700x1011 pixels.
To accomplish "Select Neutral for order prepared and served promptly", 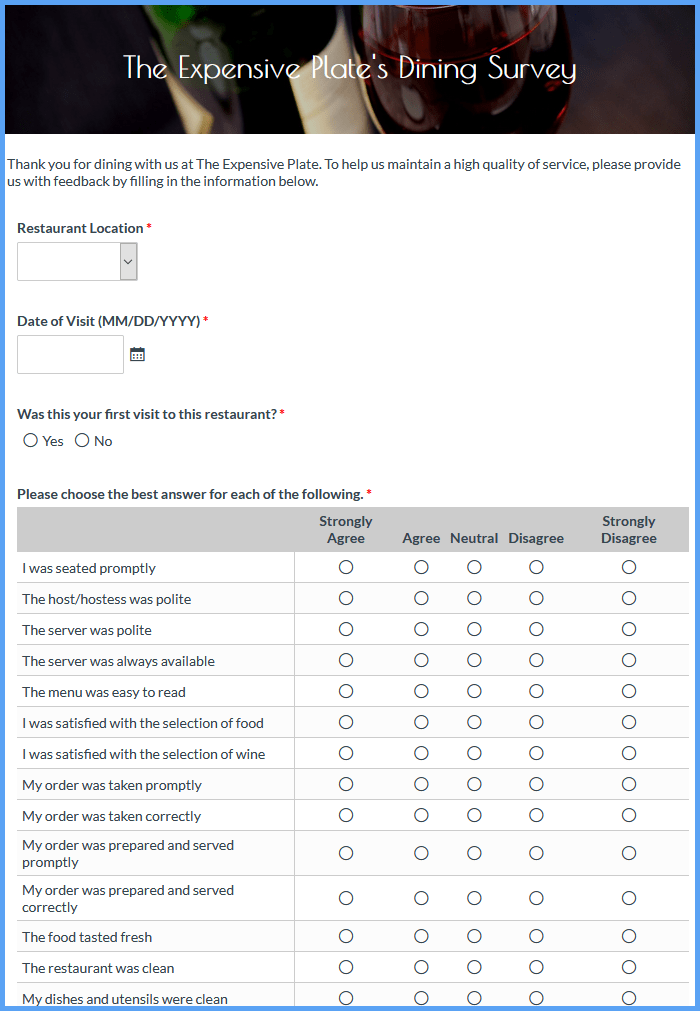I will pyautogui.click(x=473, y=853).
